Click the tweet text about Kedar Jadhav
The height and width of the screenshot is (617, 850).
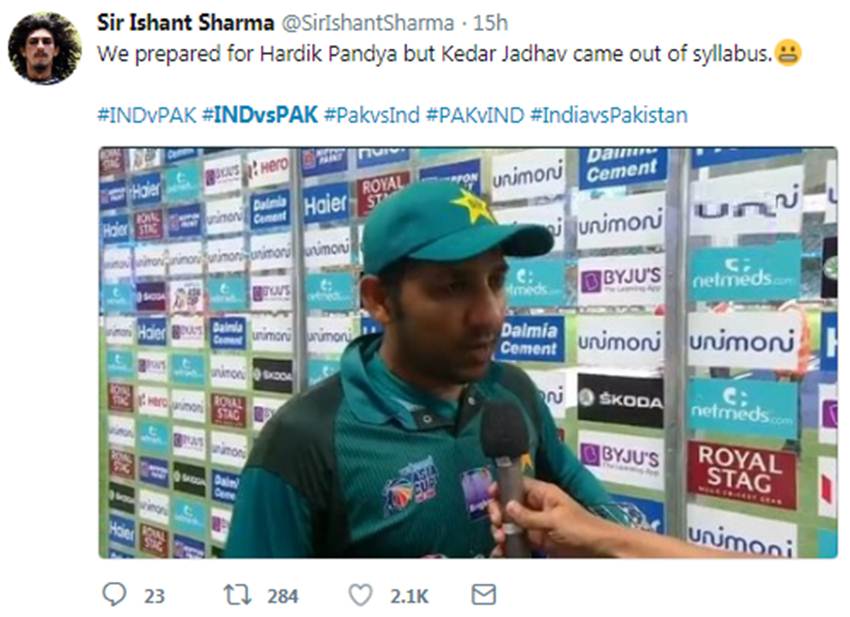(434, 54)
